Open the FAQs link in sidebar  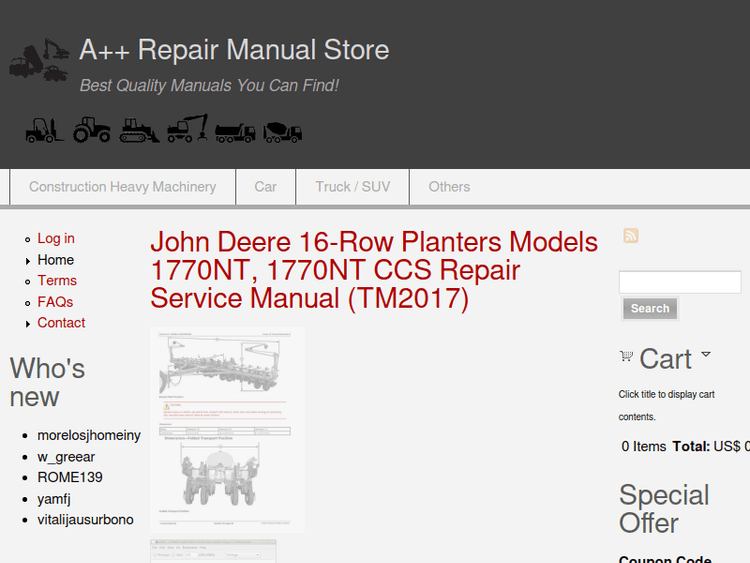pyautogui.click(x=55, y=302)
